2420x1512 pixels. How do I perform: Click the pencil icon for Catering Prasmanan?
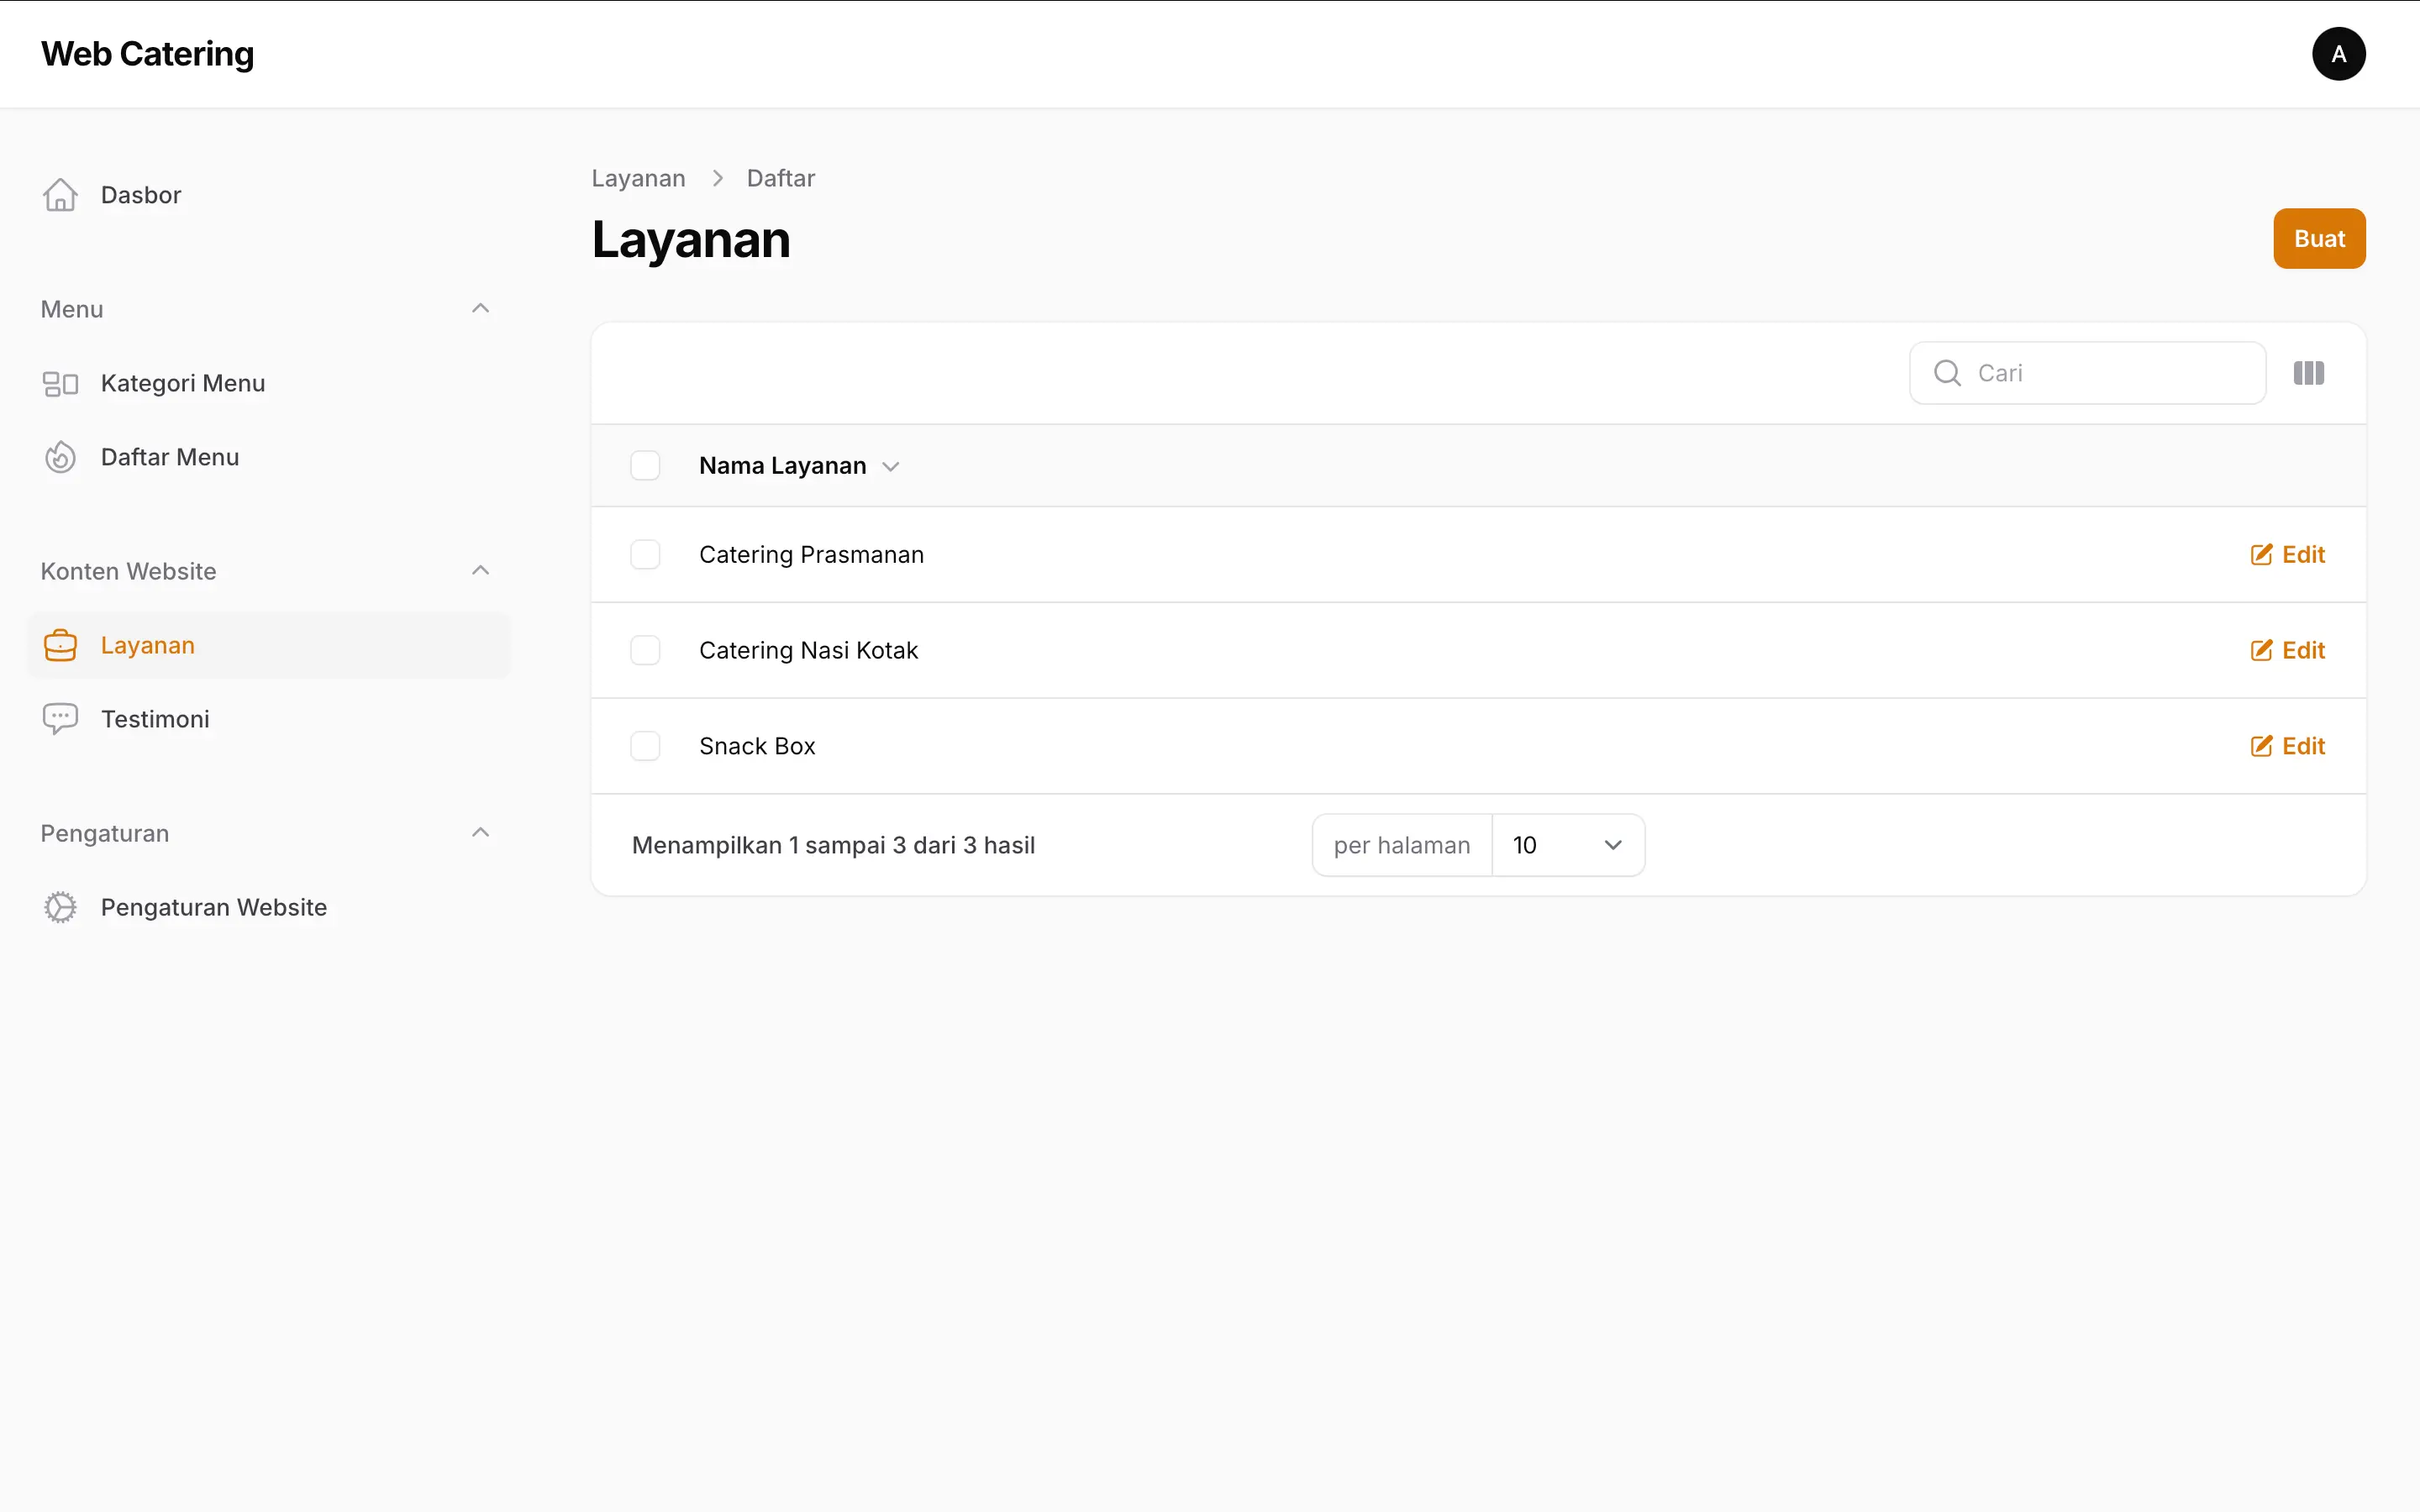click(x=2261, y=555)
